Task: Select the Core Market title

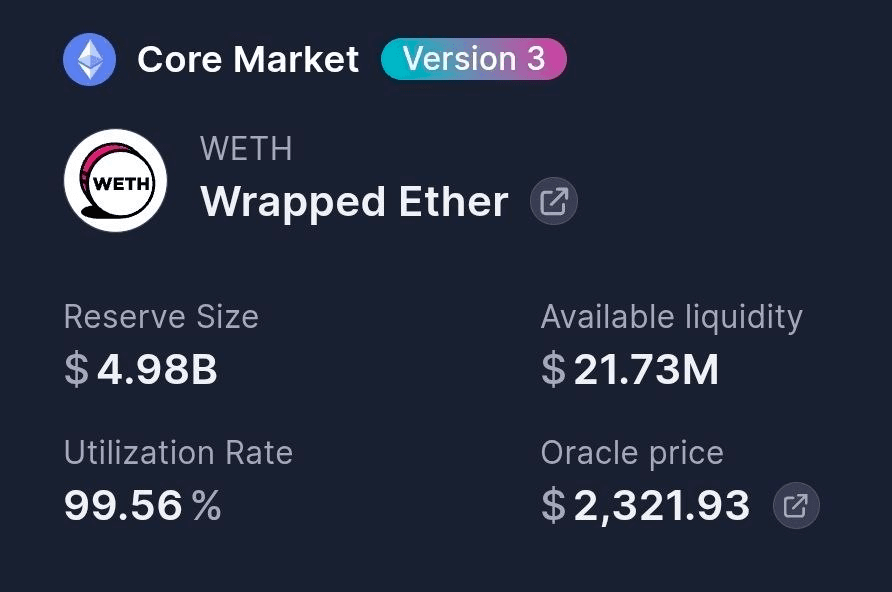Action: click(x=248, y=60)
